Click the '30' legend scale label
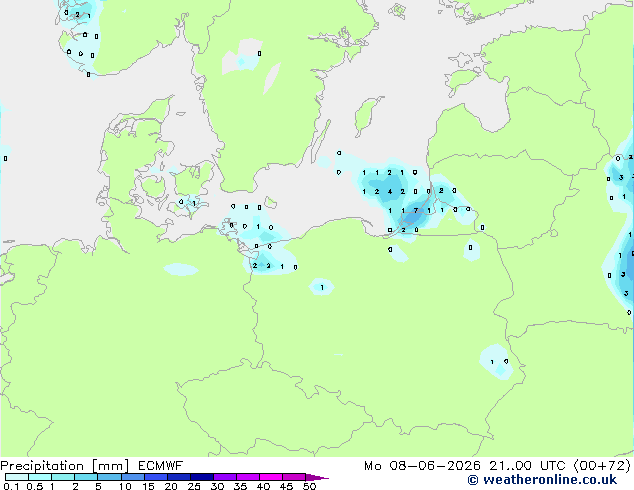Image resolution: width=634 pixels, height=490 pixels. point(218,486)
